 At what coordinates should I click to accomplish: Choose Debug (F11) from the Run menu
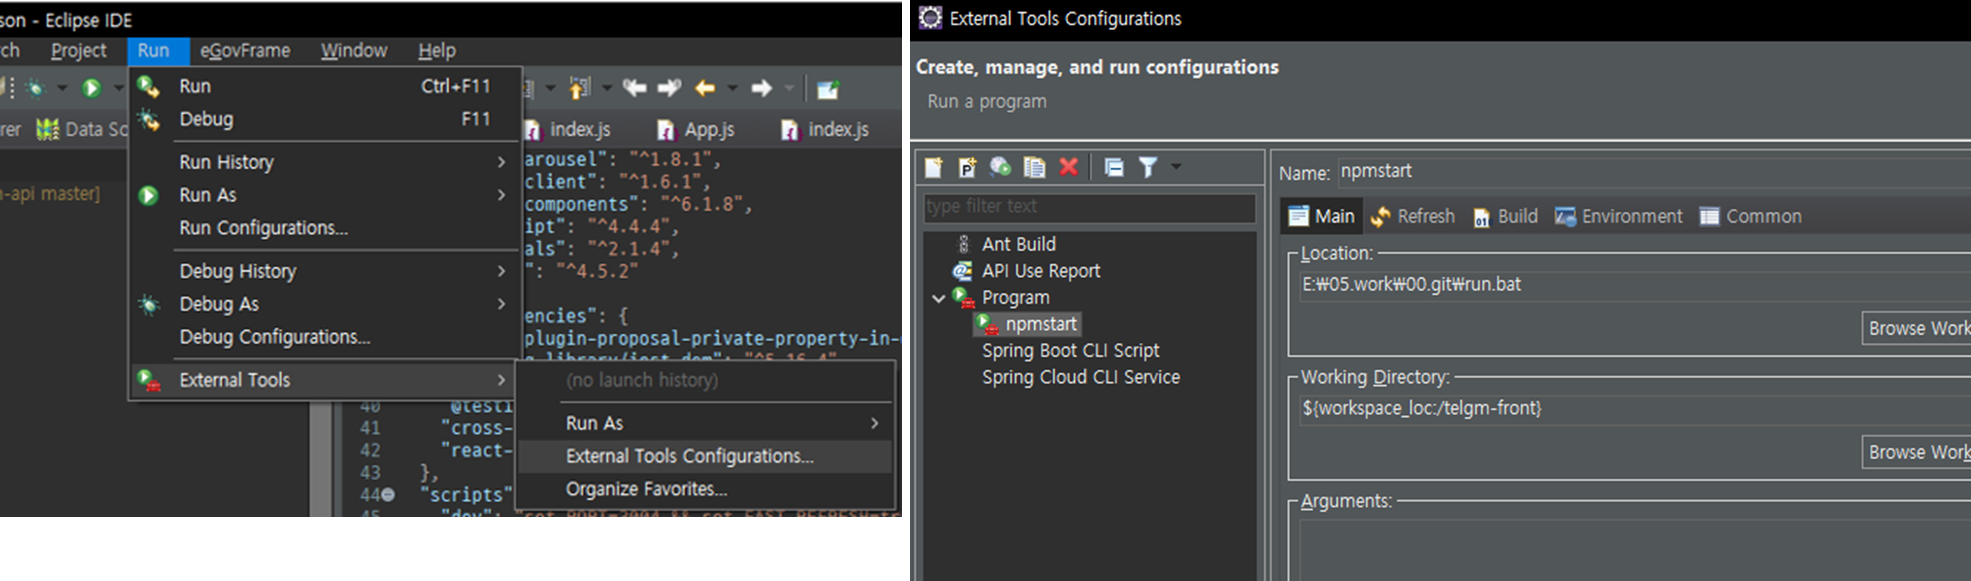click(x=325, y=119)
